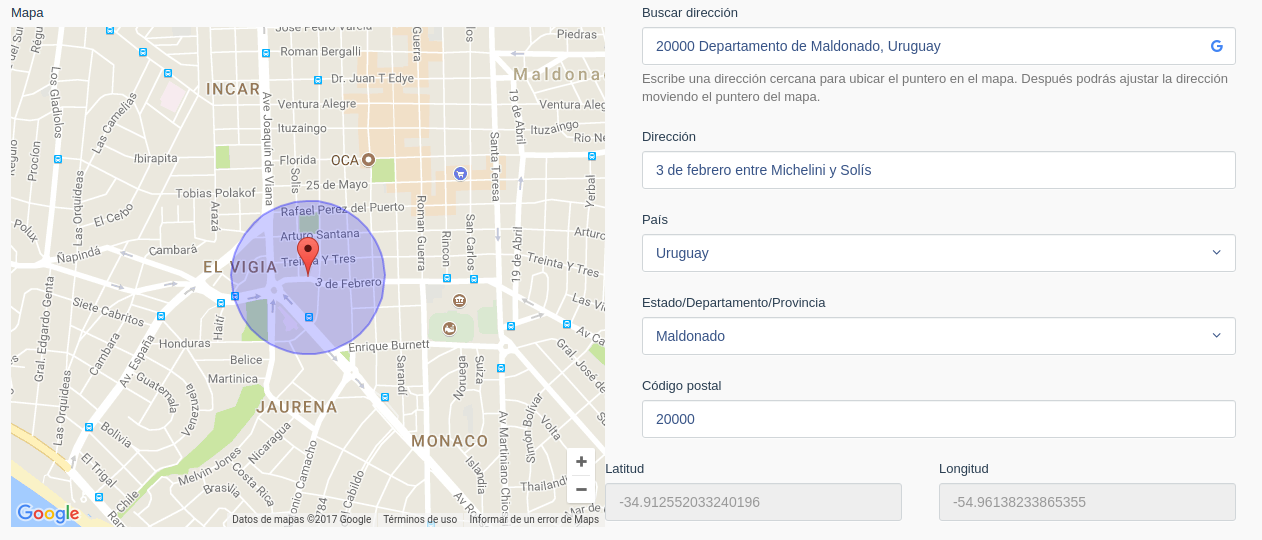1262x540 pixels.
Task: Focus the Buscar dirección search field
Action: pos(925,46)
